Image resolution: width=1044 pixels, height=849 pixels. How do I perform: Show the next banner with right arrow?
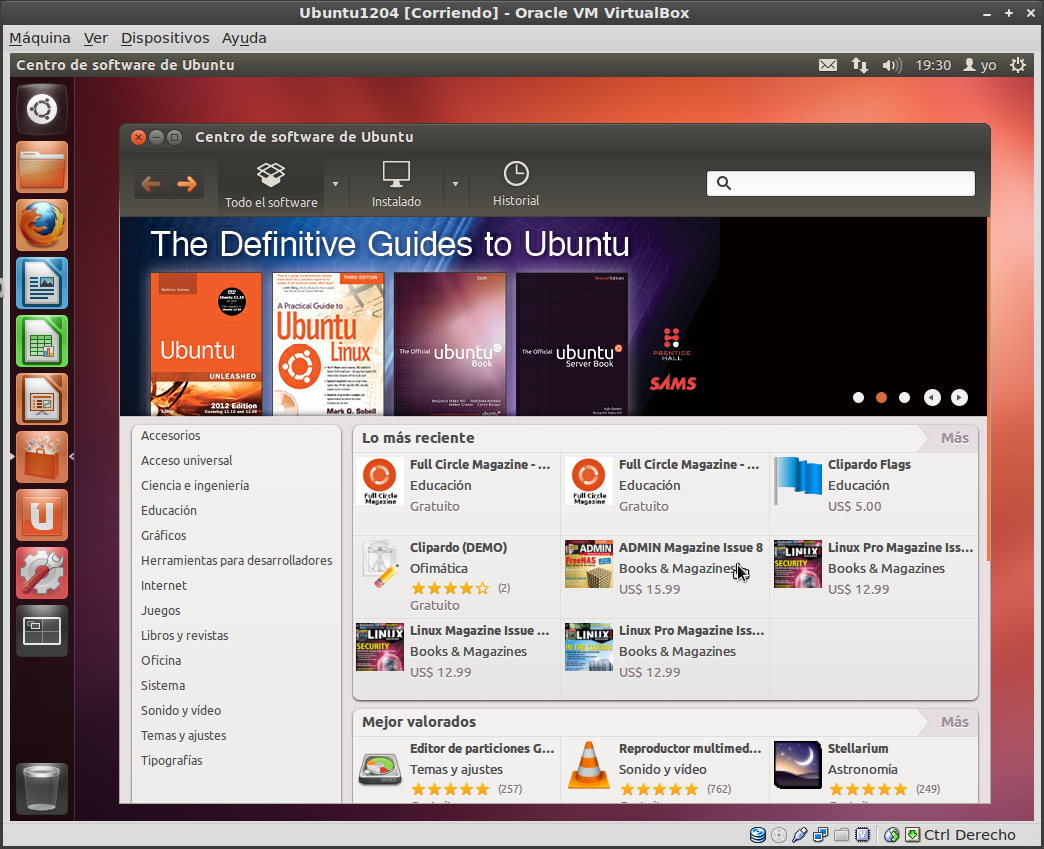pos(959,397)
